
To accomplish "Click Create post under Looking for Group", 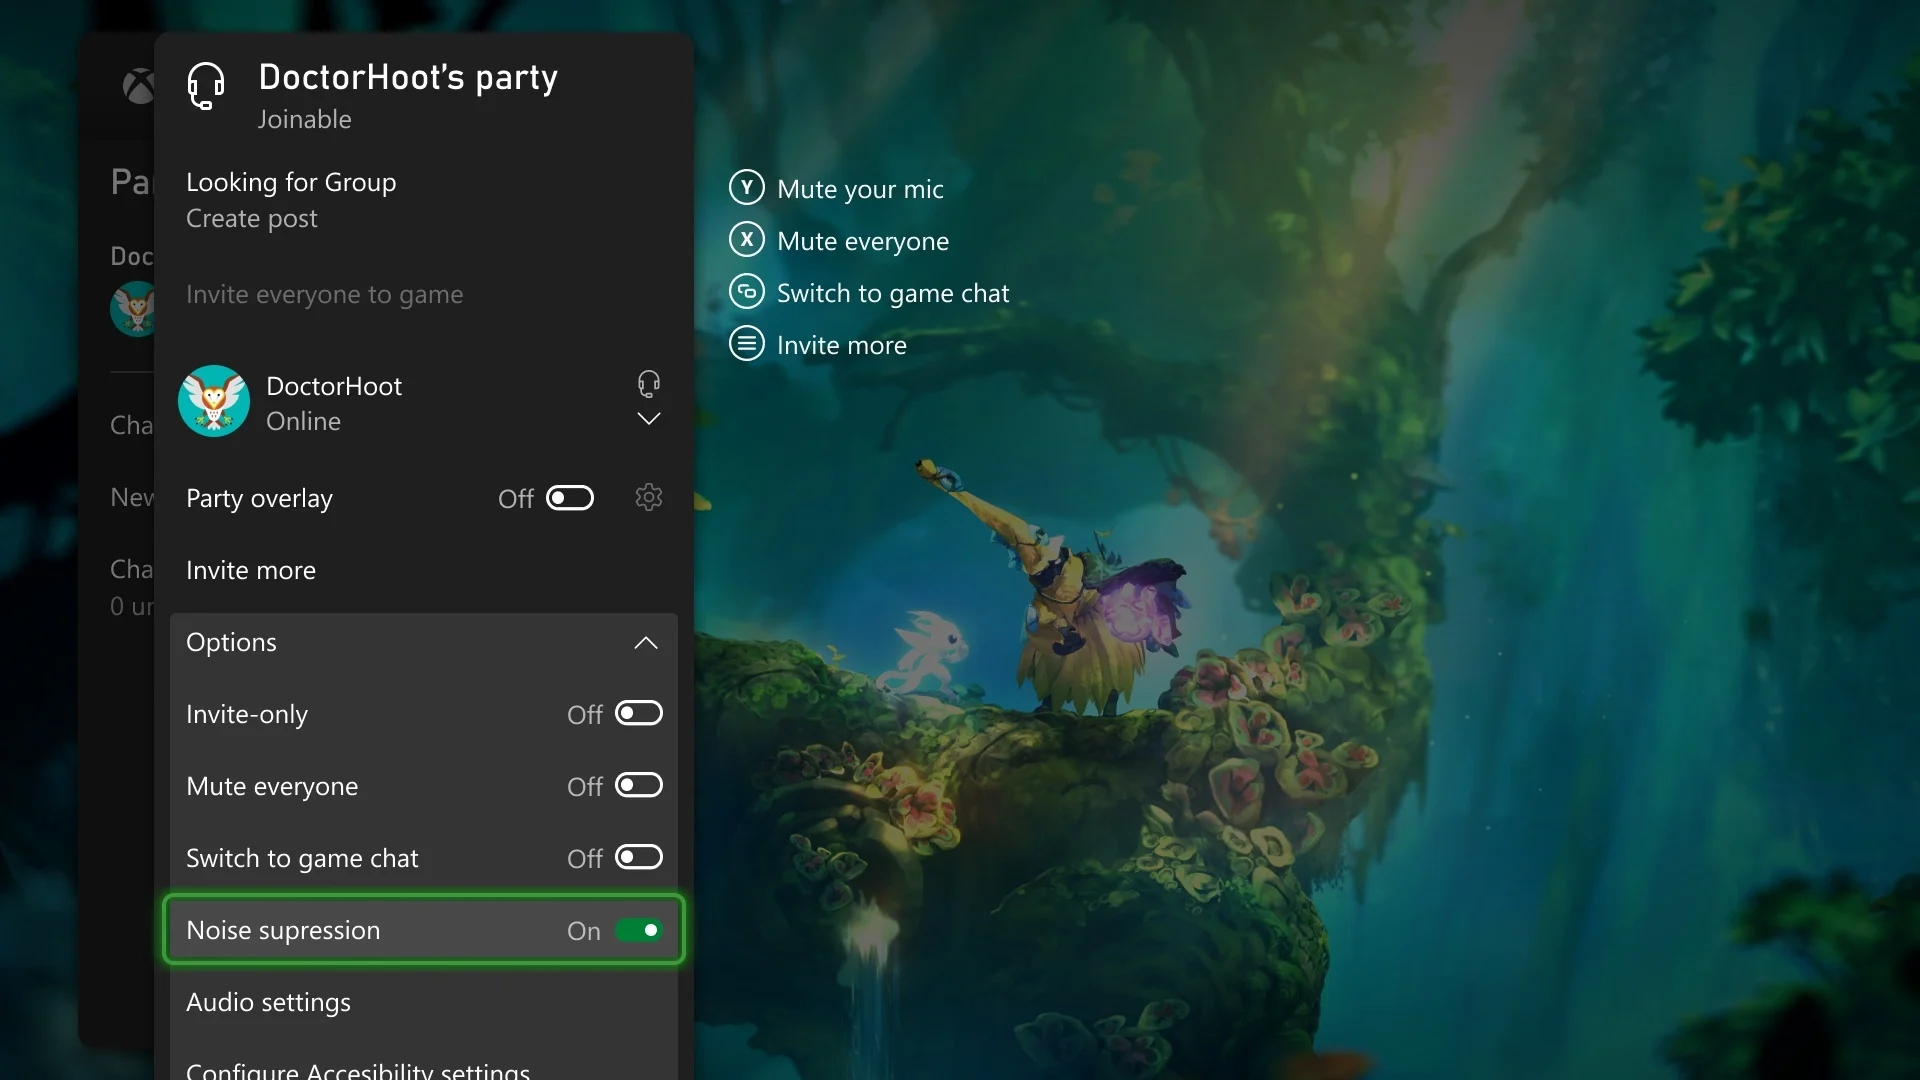I will (x=251, y=218).
